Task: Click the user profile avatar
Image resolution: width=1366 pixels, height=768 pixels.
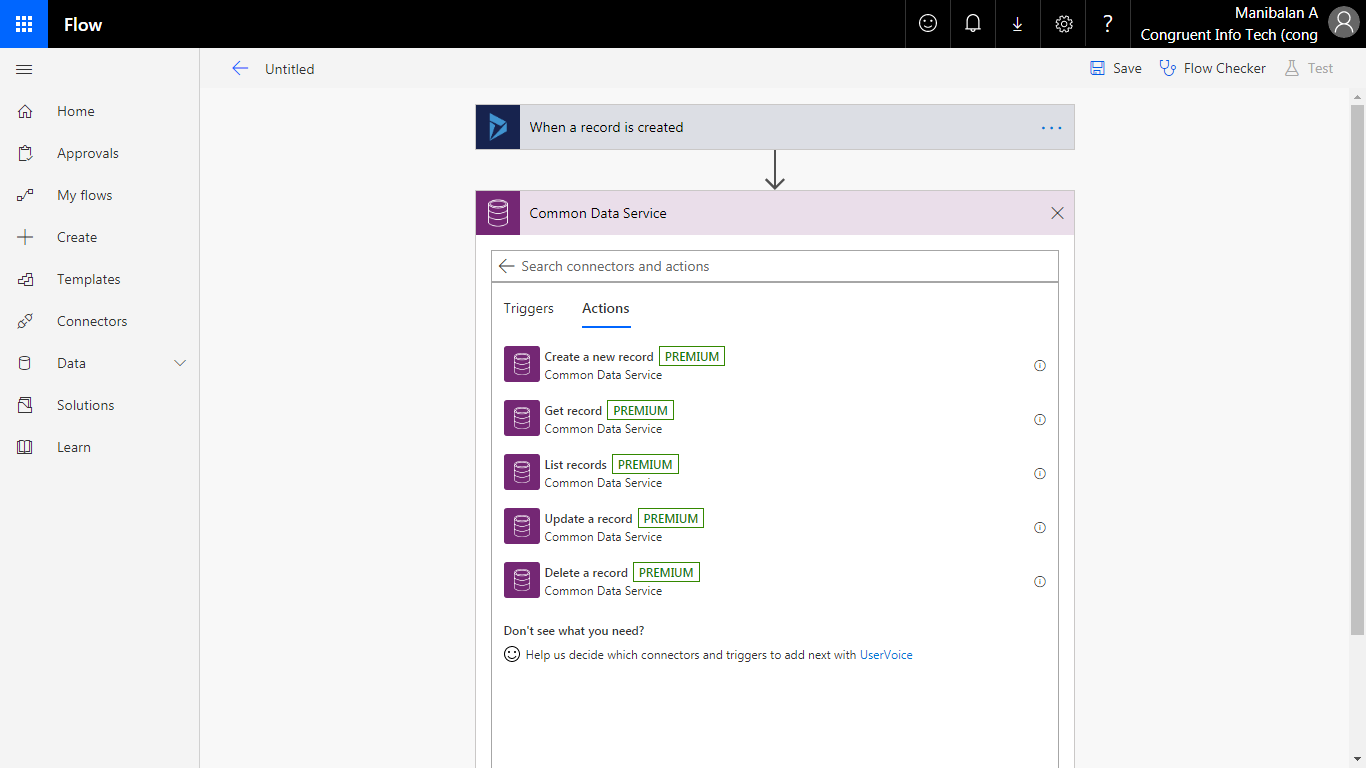Action: 1343,24
